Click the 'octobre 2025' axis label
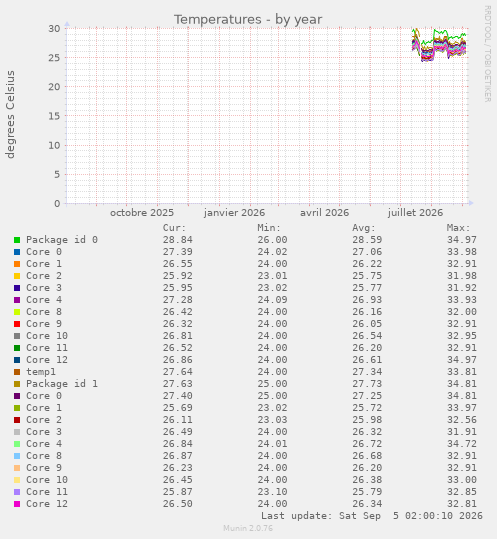 click(142, 213)
